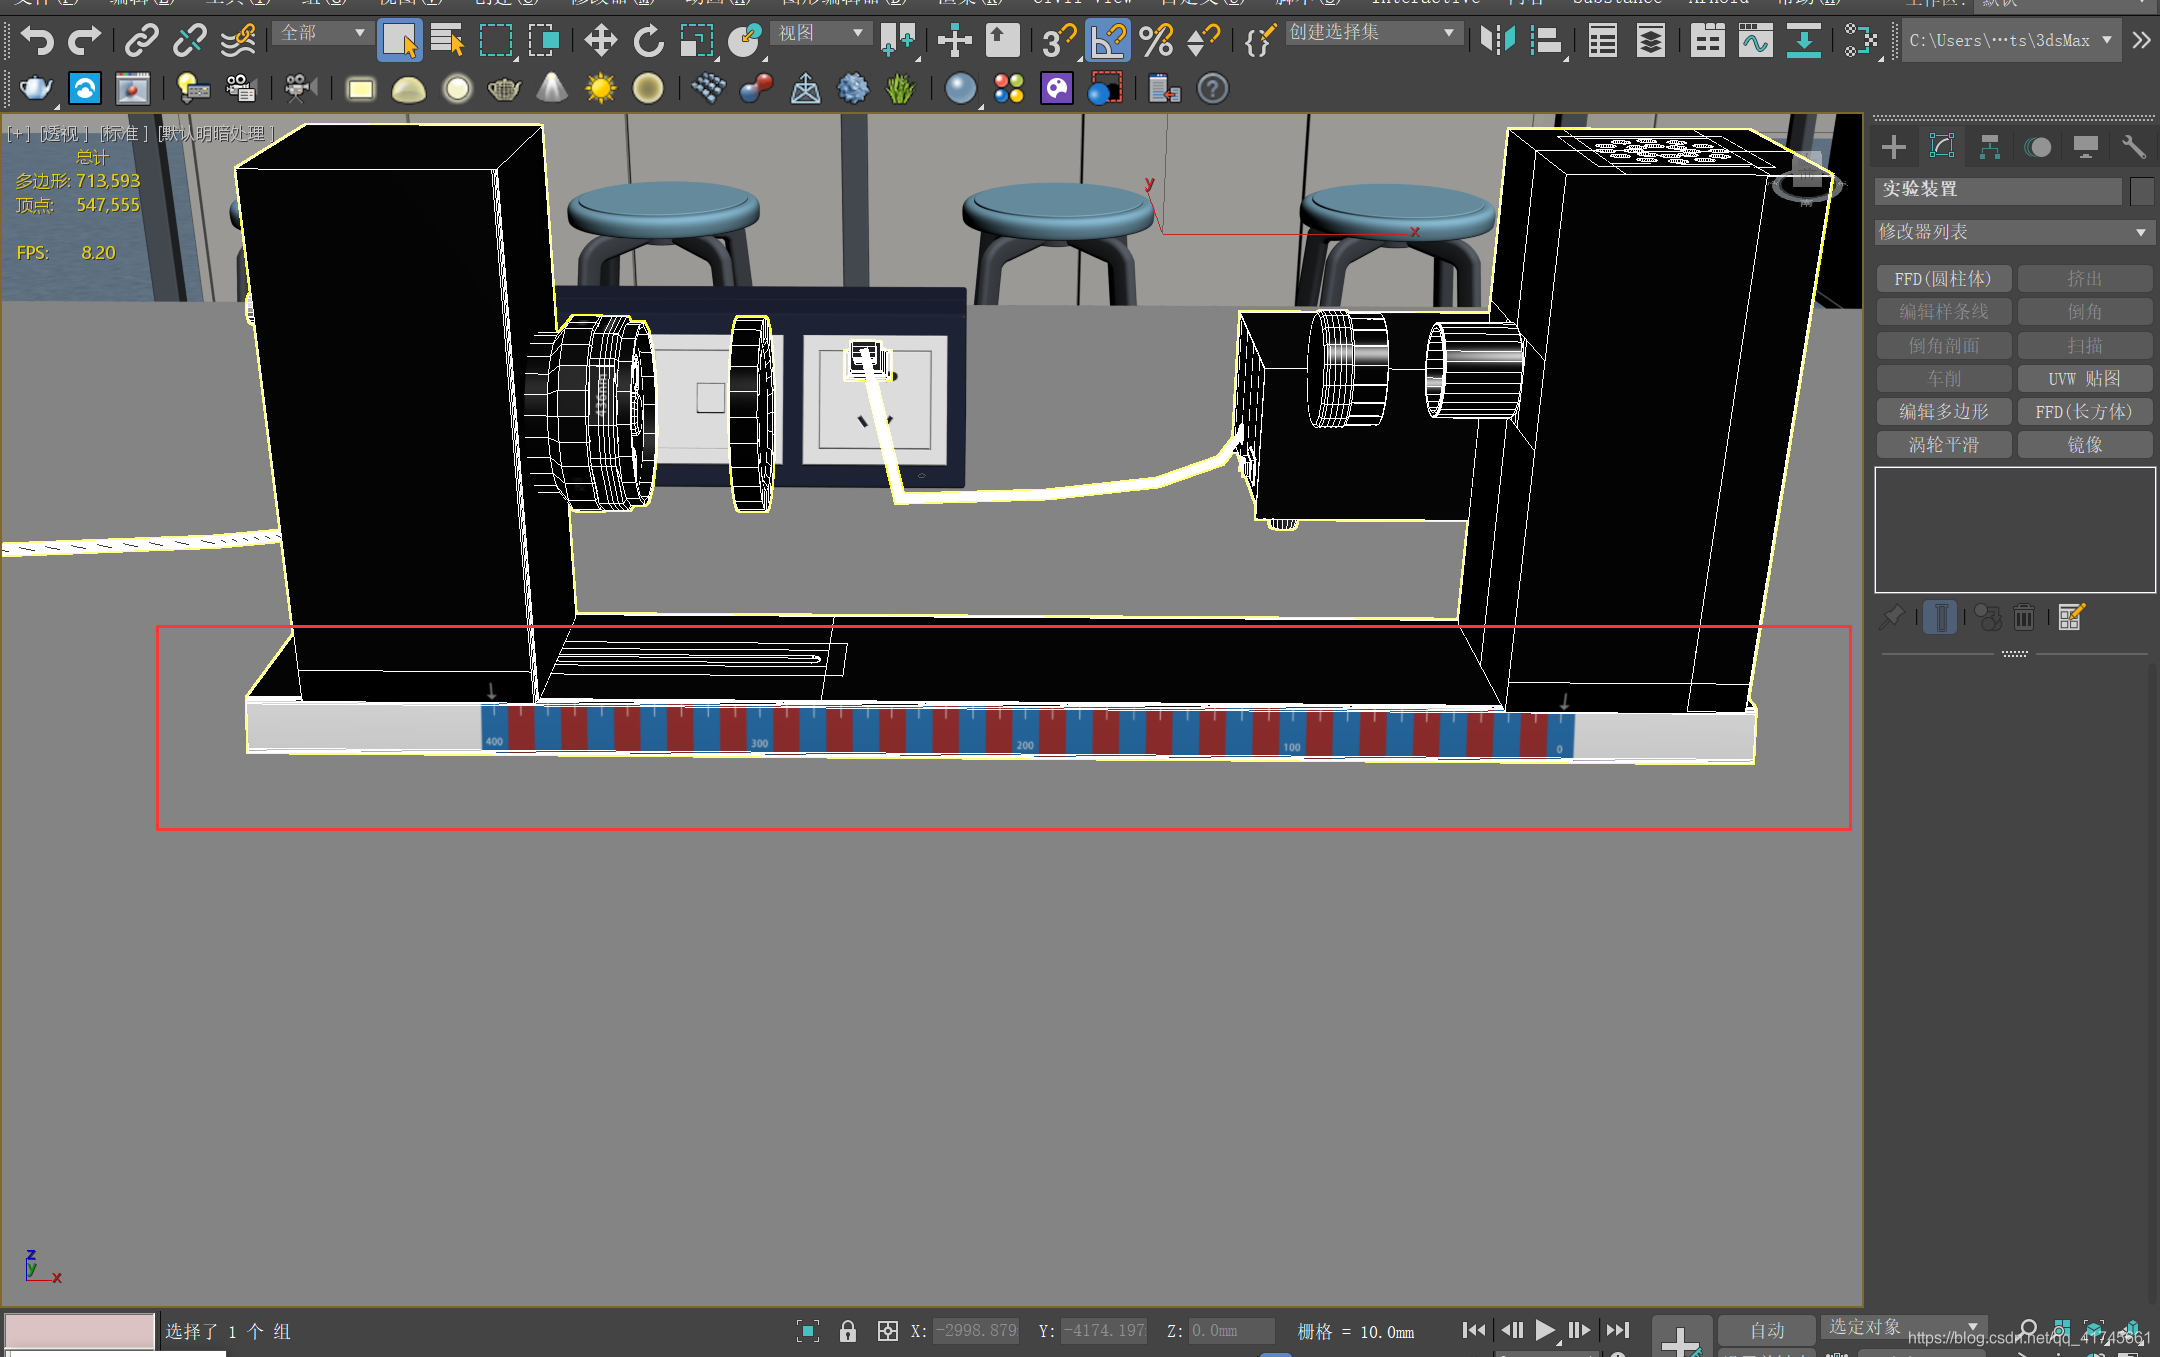Open the Material Editor sphere icon

point(960,89)
